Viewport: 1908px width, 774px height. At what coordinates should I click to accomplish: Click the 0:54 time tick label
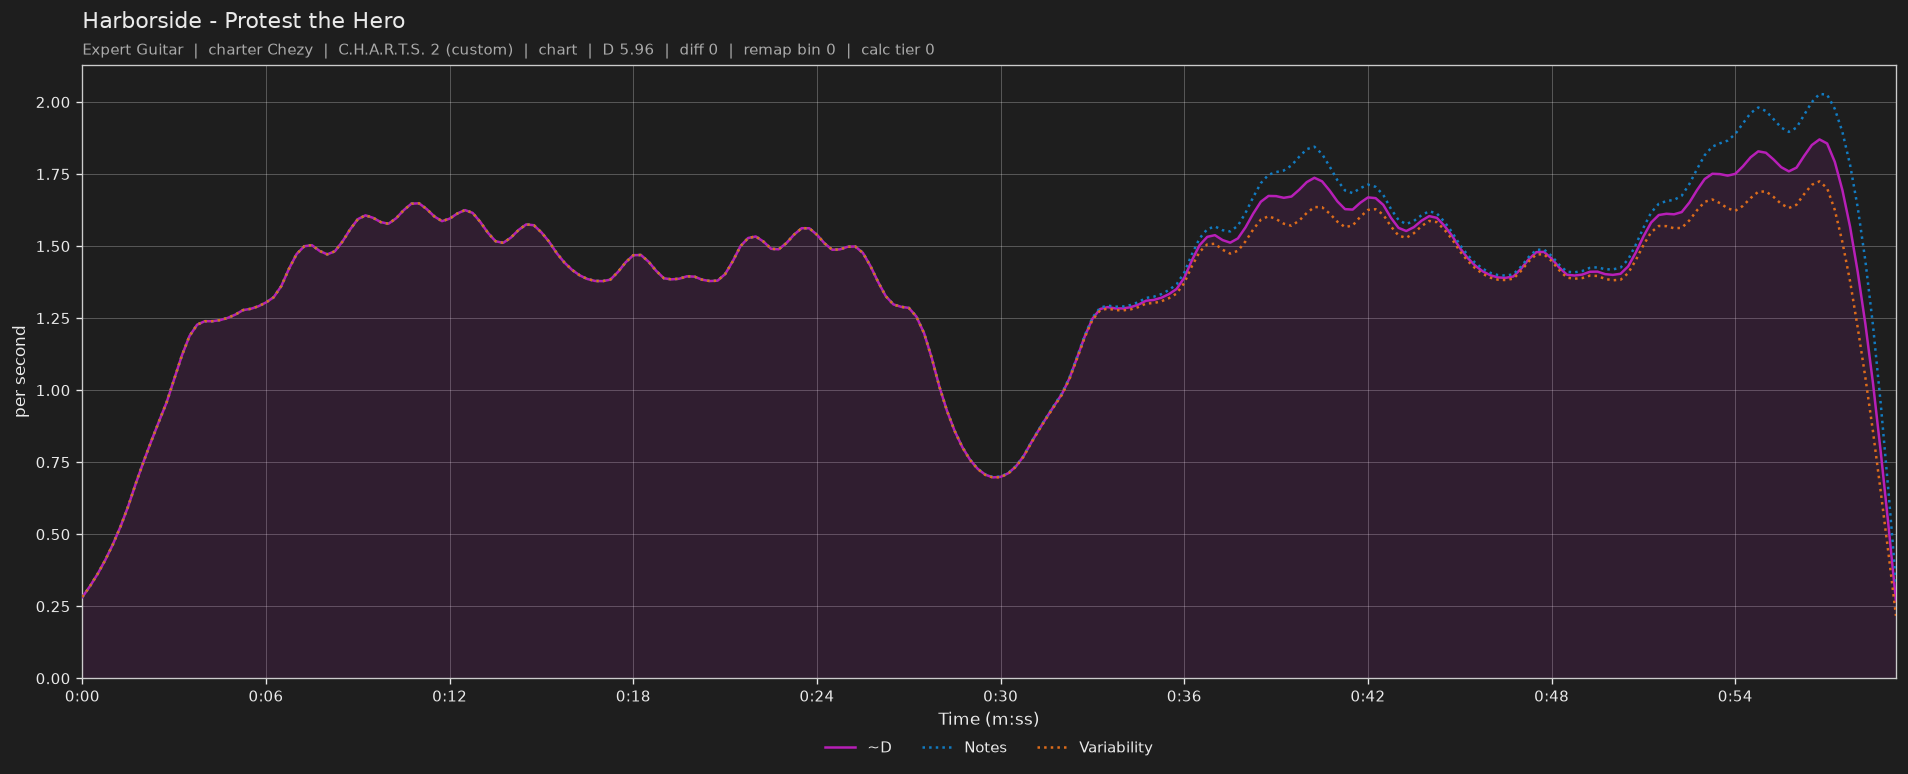(1735, 696)
